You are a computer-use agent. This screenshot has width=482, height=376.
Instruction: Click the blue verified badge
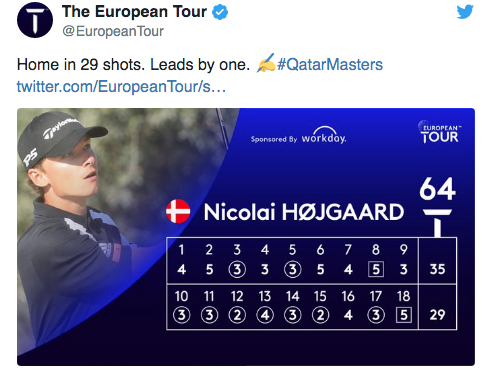point(220,13)
